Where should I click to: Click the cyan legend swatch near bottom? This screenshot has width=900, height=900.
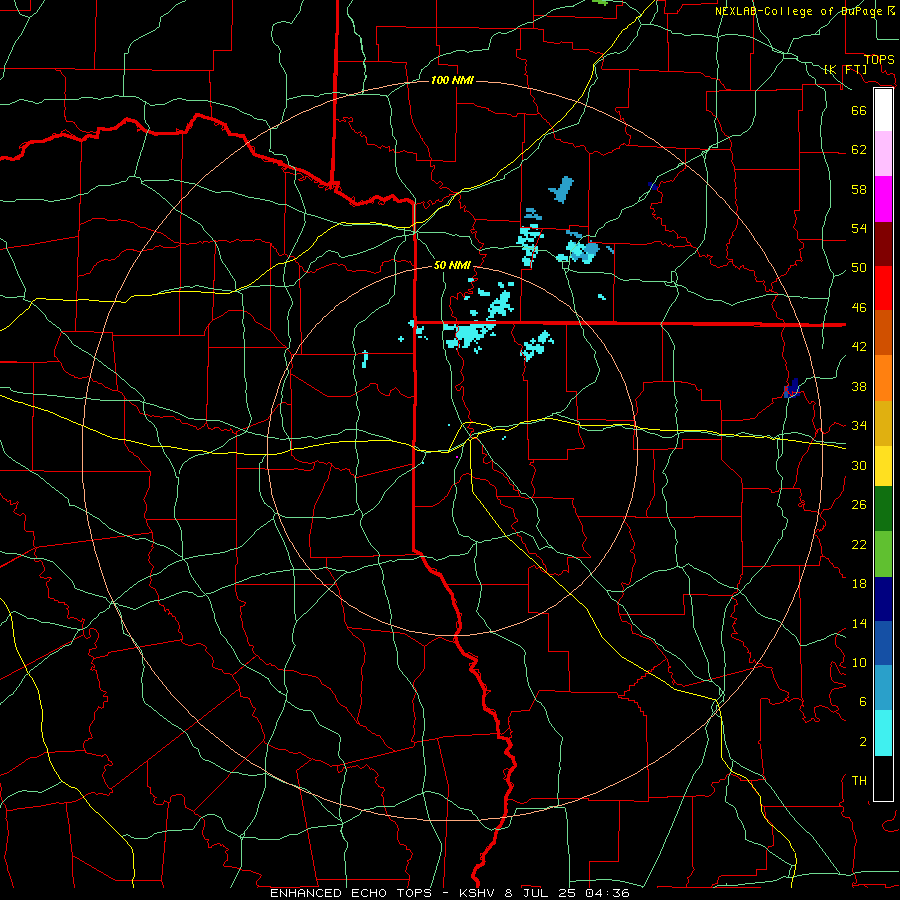tap(883, 733)
